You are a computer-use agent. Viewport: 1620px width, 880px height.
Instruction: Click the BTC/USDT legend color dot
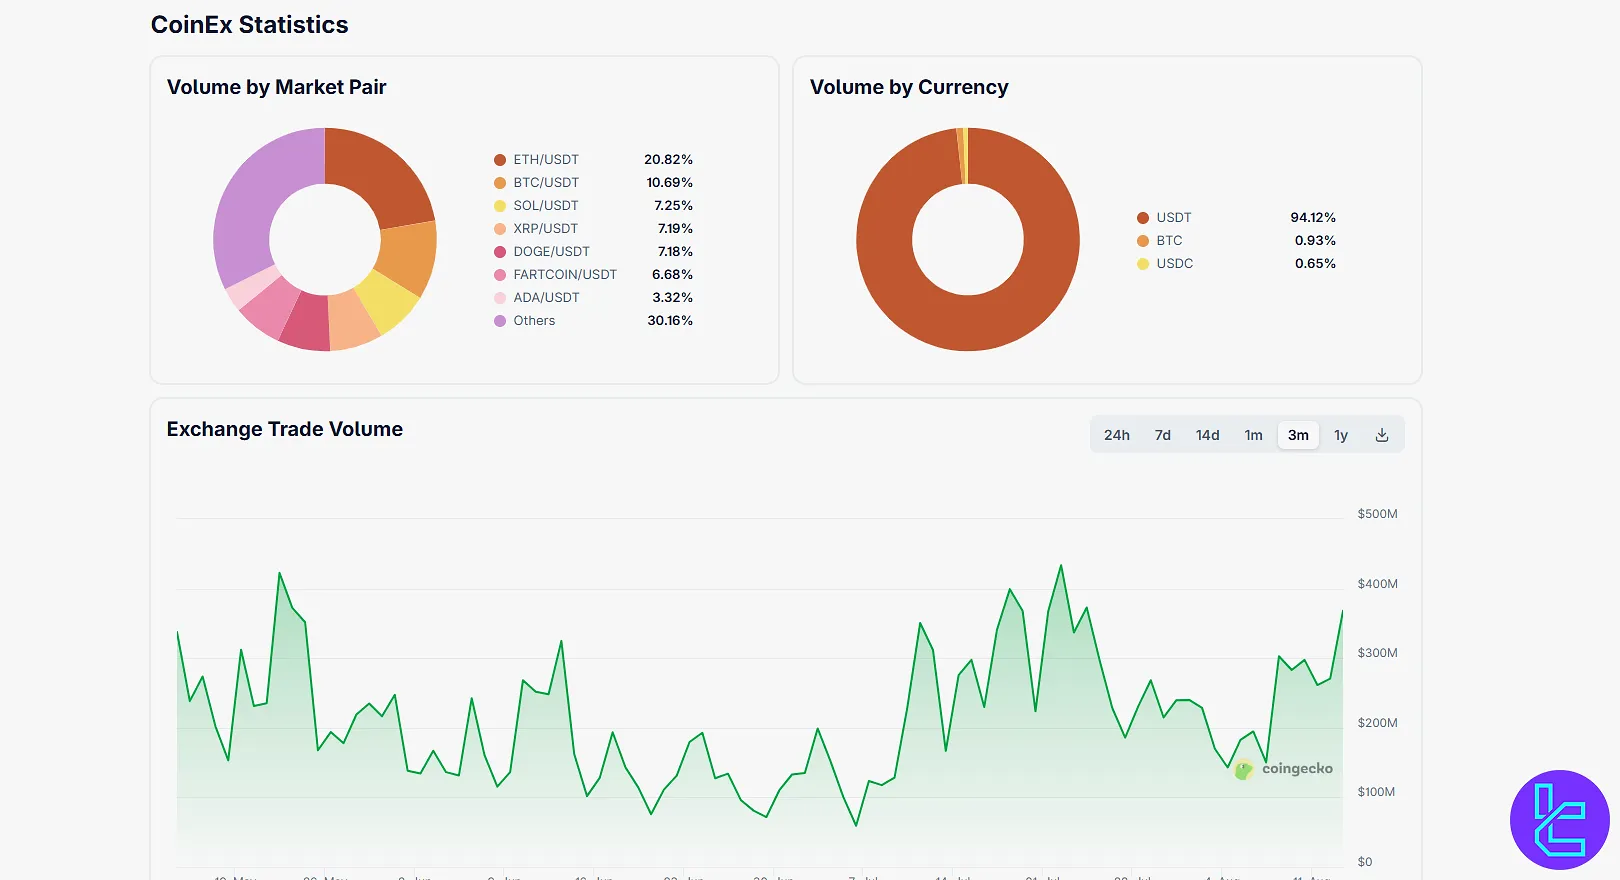coord(500,183)
